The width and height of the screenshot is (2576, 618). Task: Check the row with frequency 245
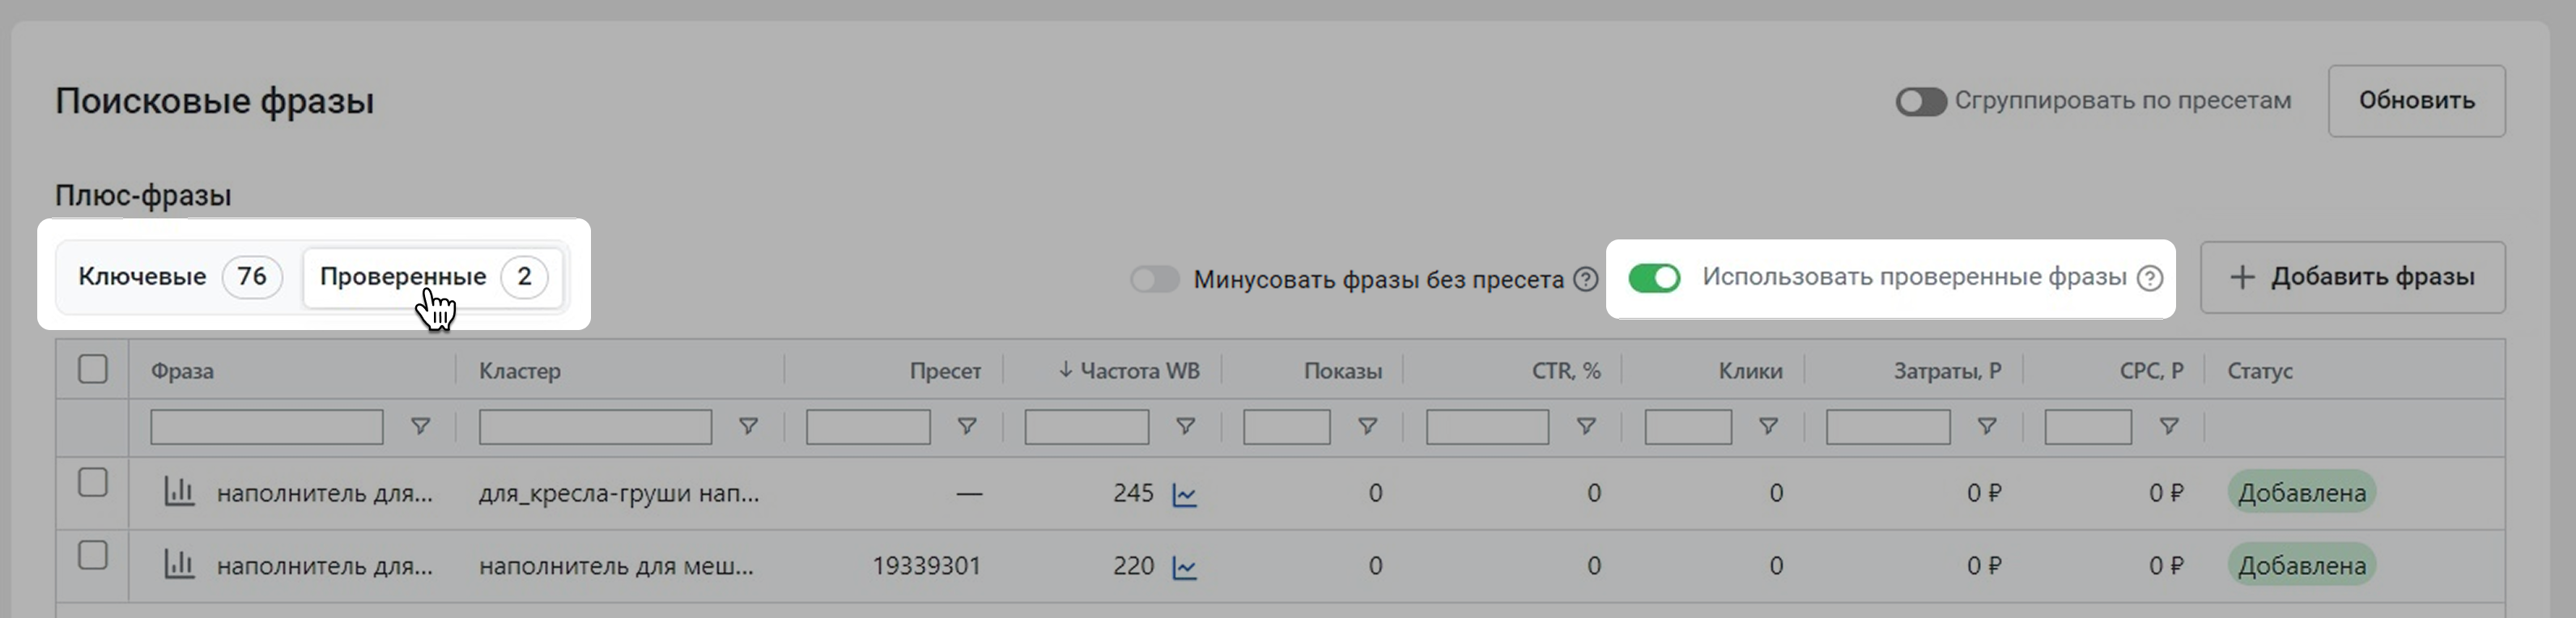[93, 483]
